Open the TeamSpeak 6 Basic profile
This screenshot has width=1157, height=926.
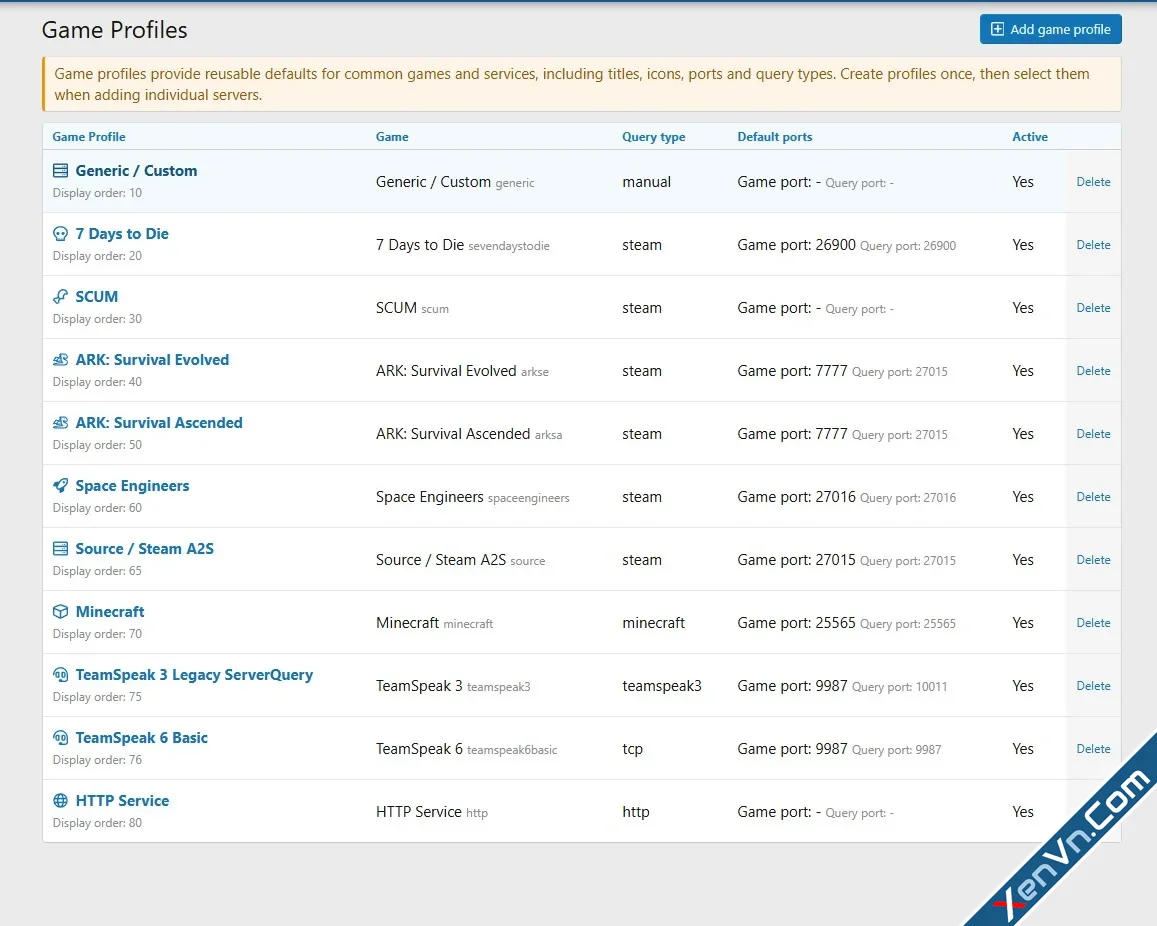click(x=142, y=738)
